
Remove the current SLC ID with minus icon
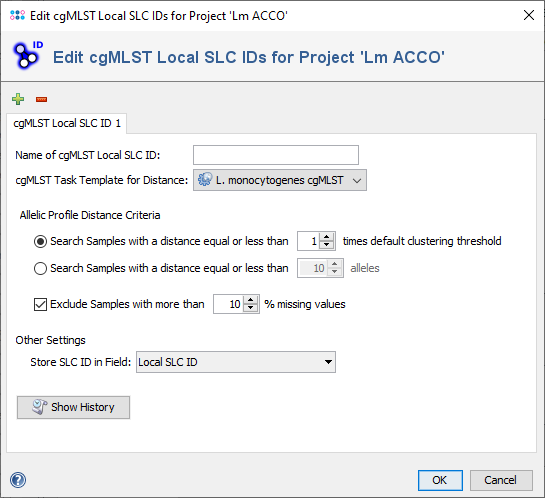41,100
